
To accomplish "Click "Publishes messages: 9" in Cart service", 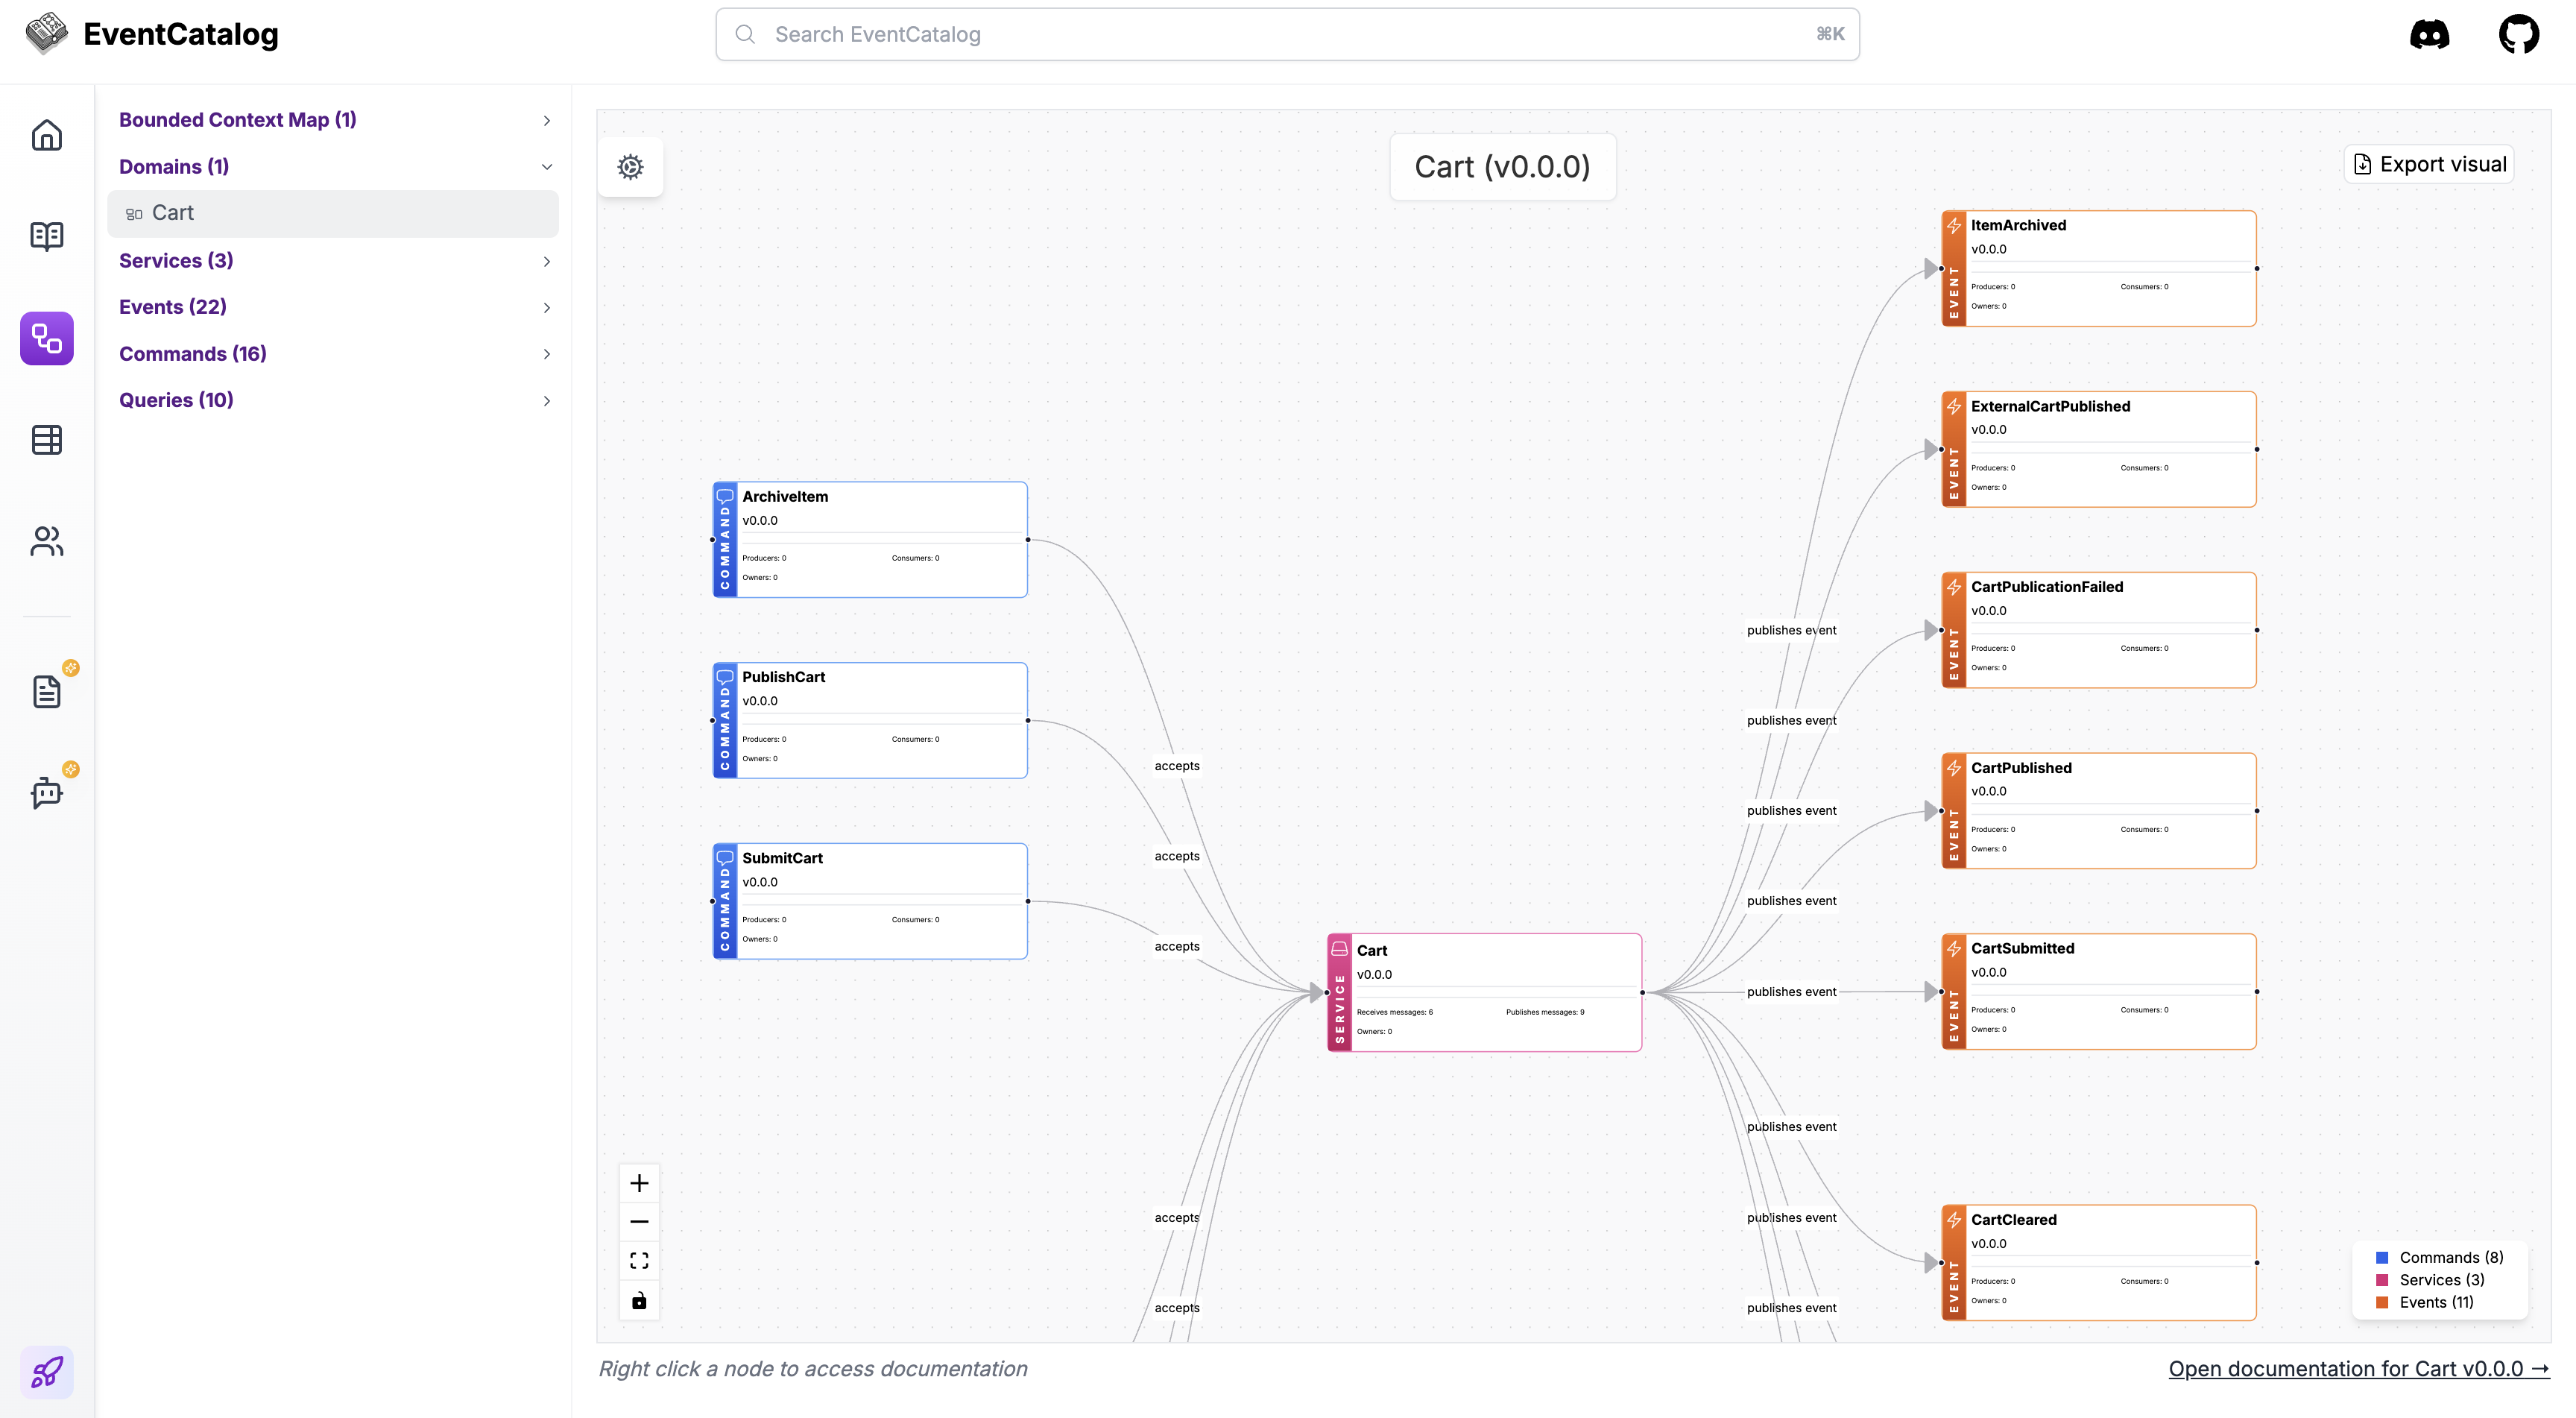I will (1545, 1012).
